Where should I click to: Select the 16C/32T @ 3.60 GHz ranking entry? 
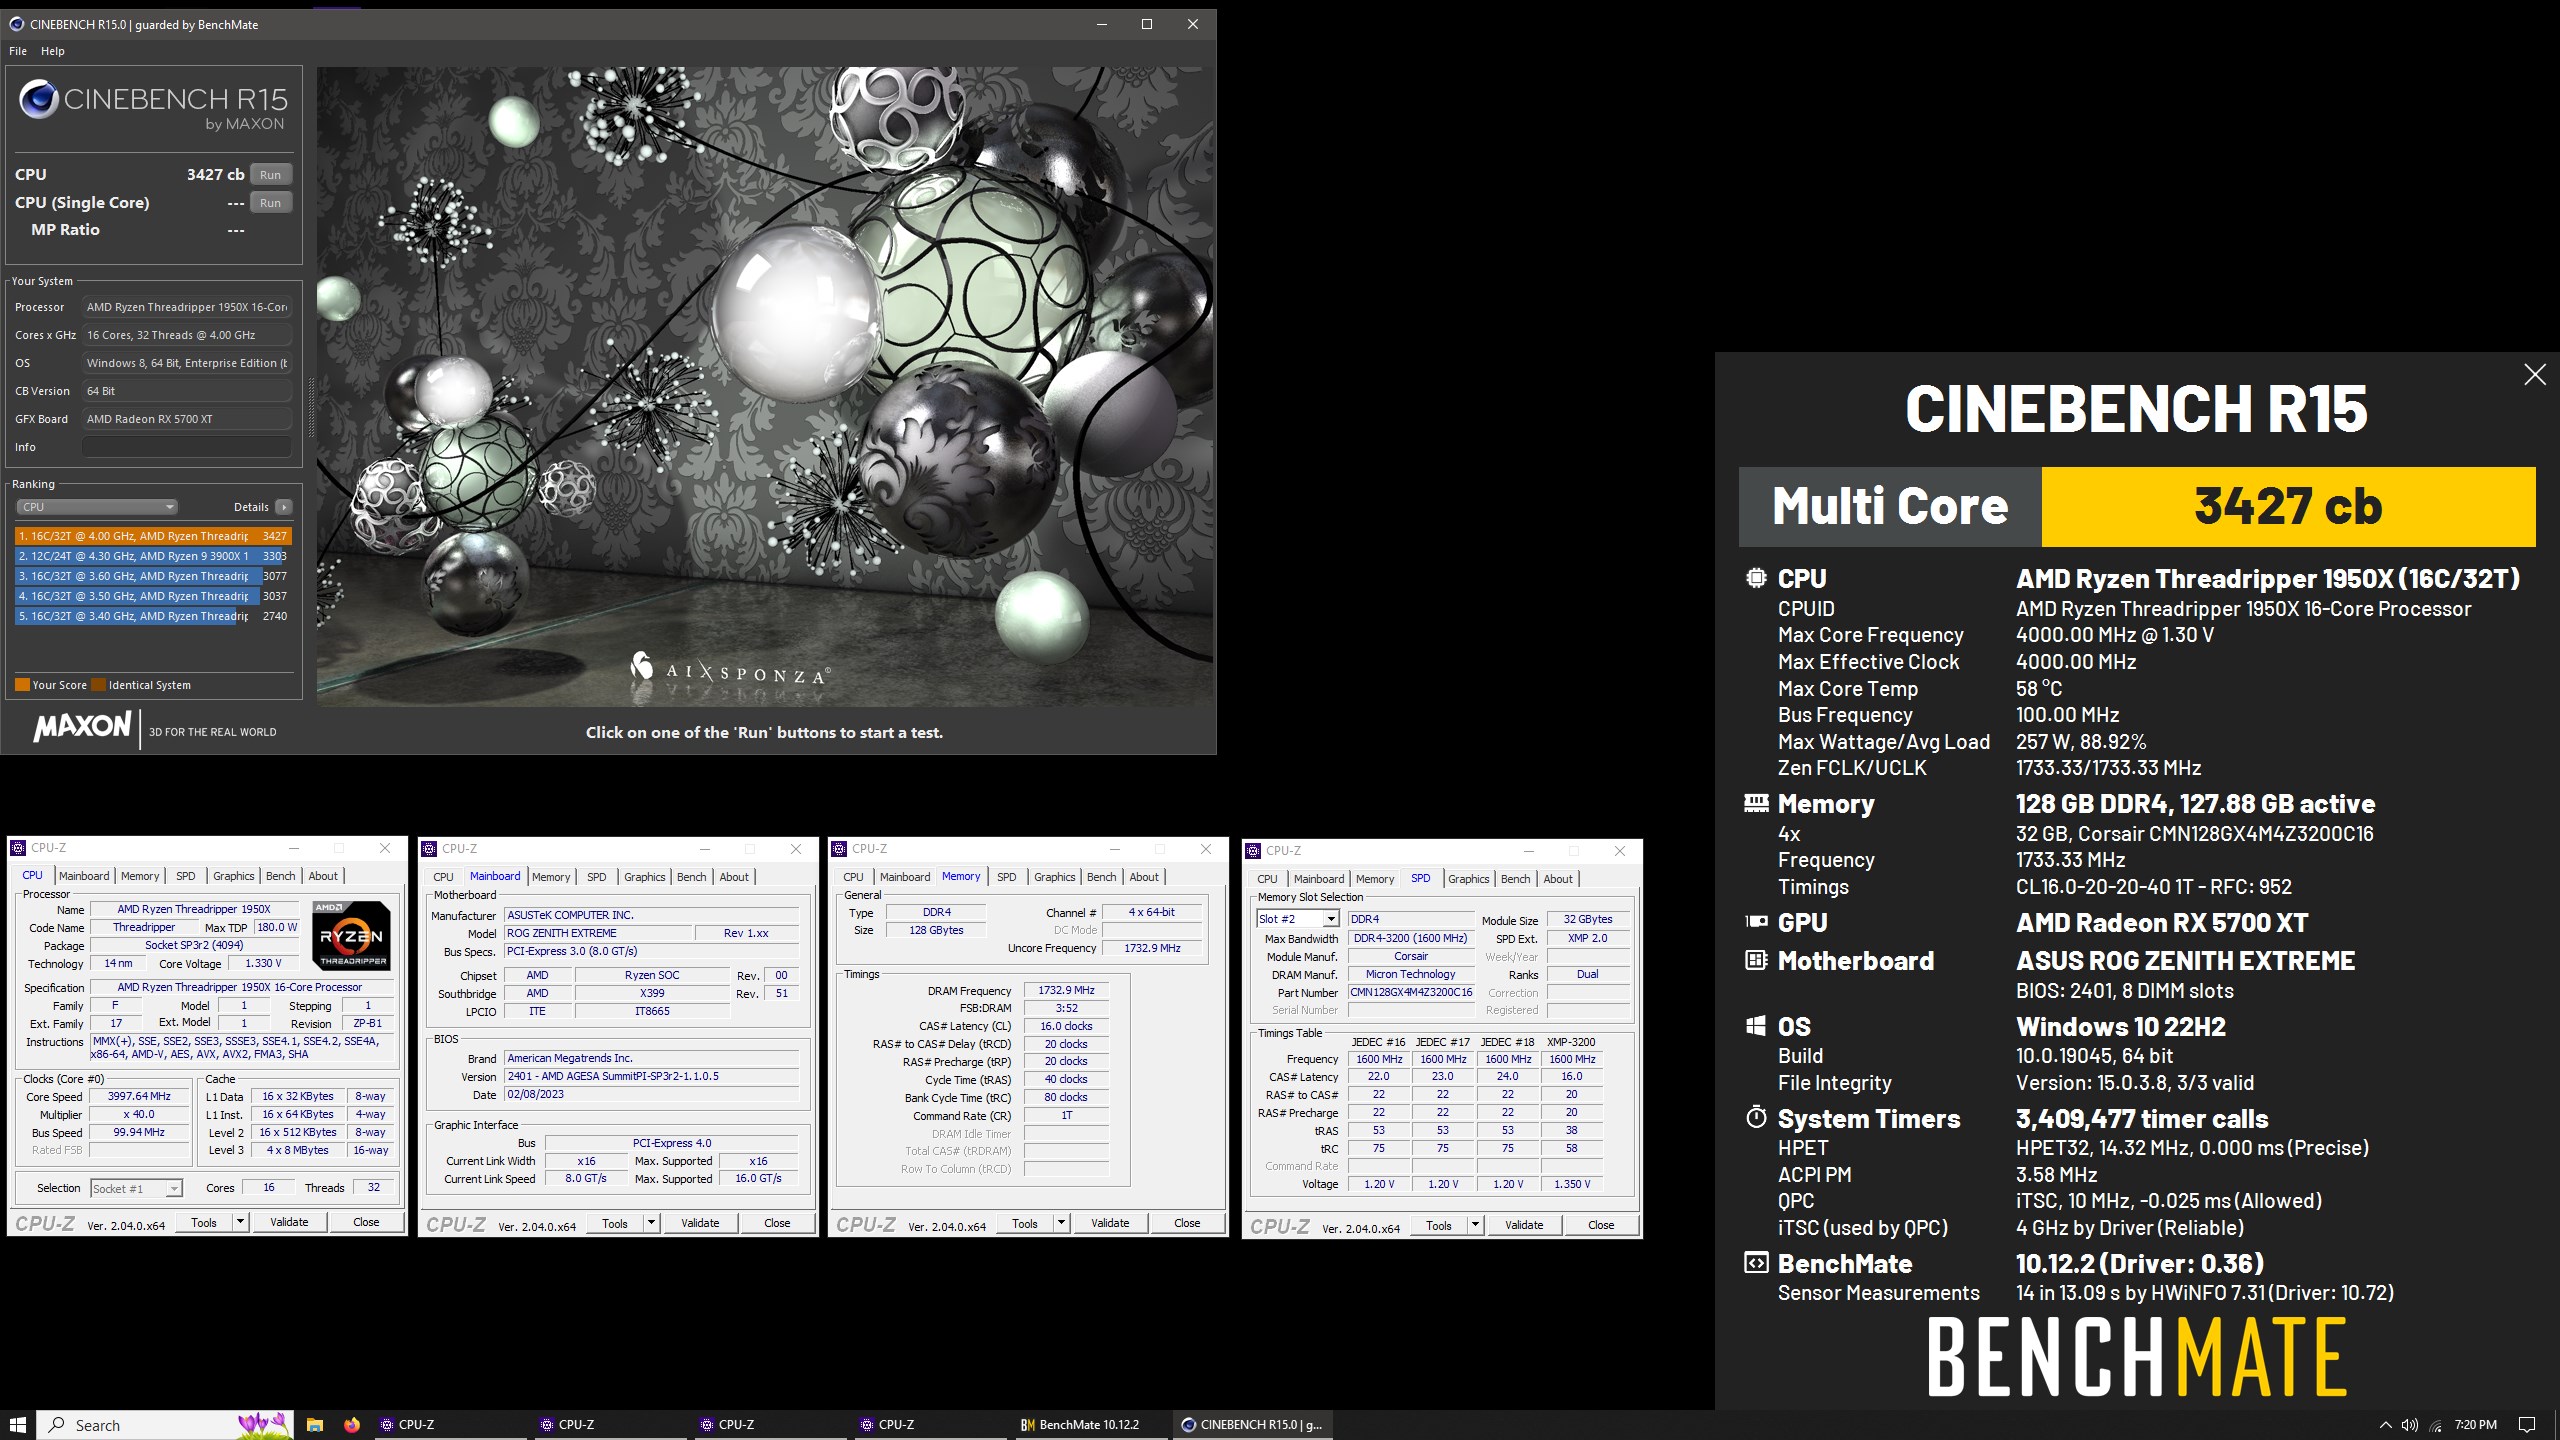152,576
